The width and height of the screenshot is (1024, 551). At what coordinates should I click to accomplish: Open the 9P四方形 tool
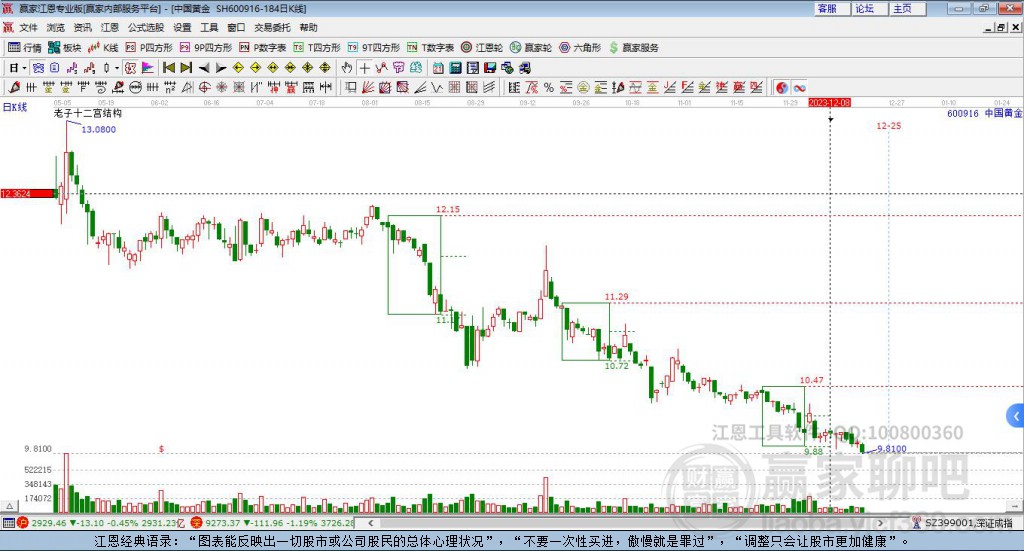click(x=206, y=48)
